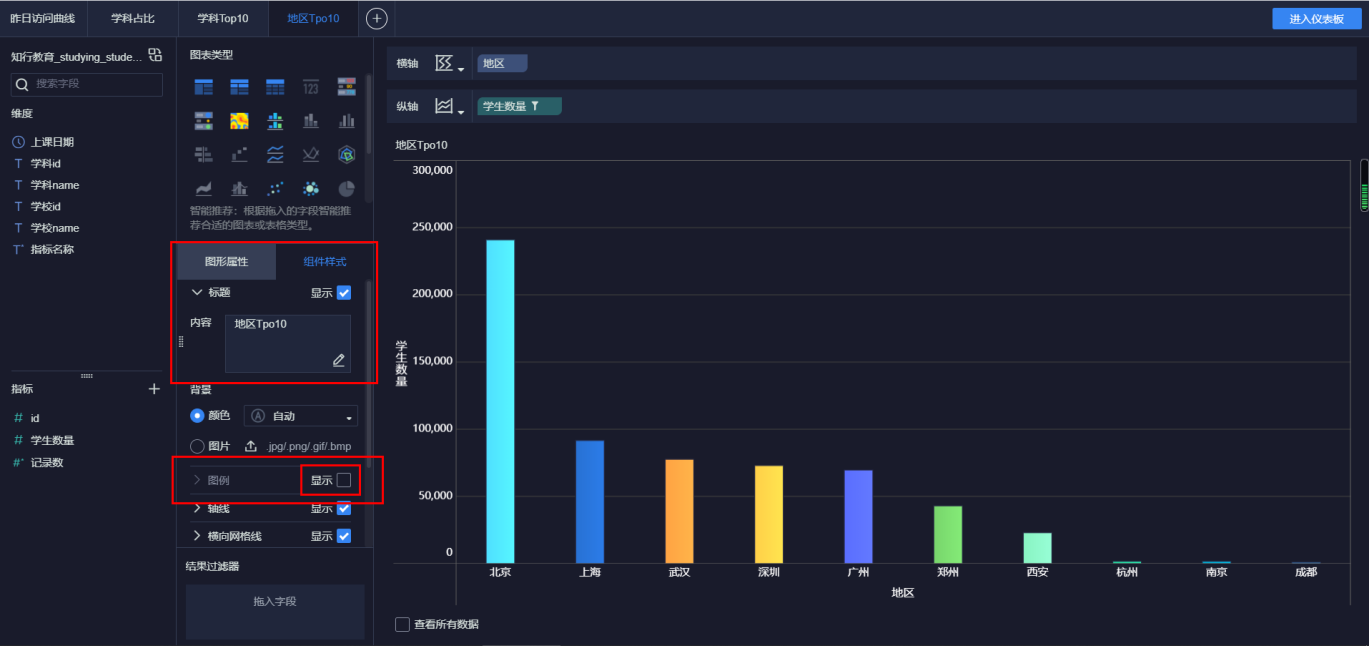Select the 地区Tpo10 tab
This screenshot has width=1369, height=646.
pos(312,19)
